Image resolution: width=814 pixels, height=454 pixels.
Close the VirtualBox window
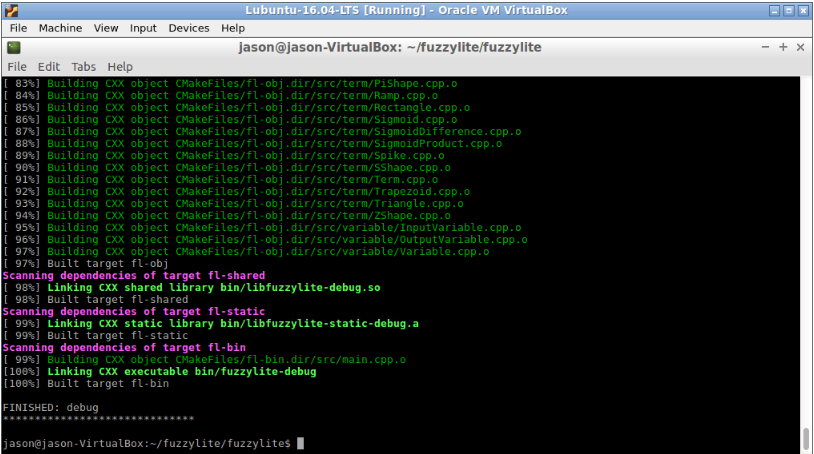[x=803, y=10]
